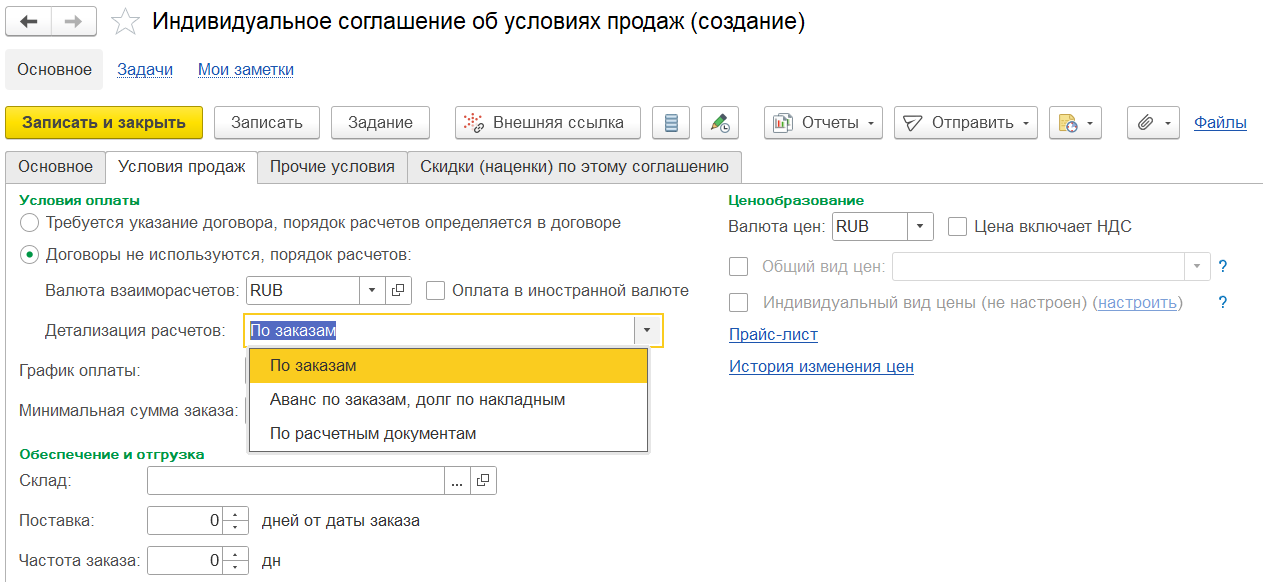Enable the general price type checkbox
Viewport: 1263px width, 582px height.
739,266
